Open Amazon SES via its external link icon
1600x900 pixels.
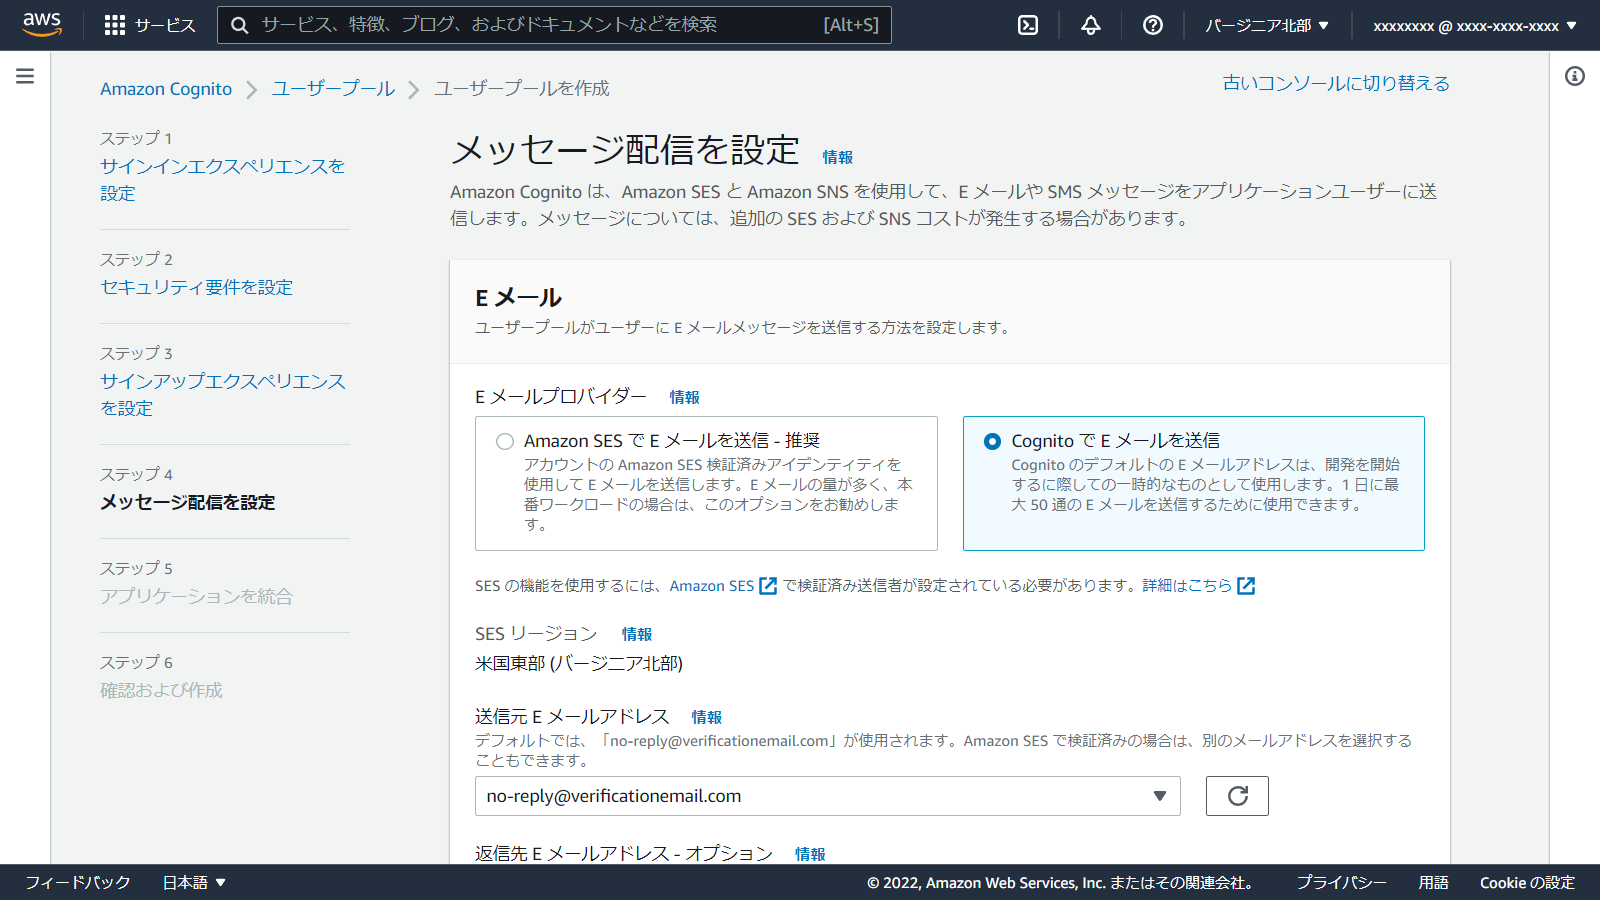point(766,586)
